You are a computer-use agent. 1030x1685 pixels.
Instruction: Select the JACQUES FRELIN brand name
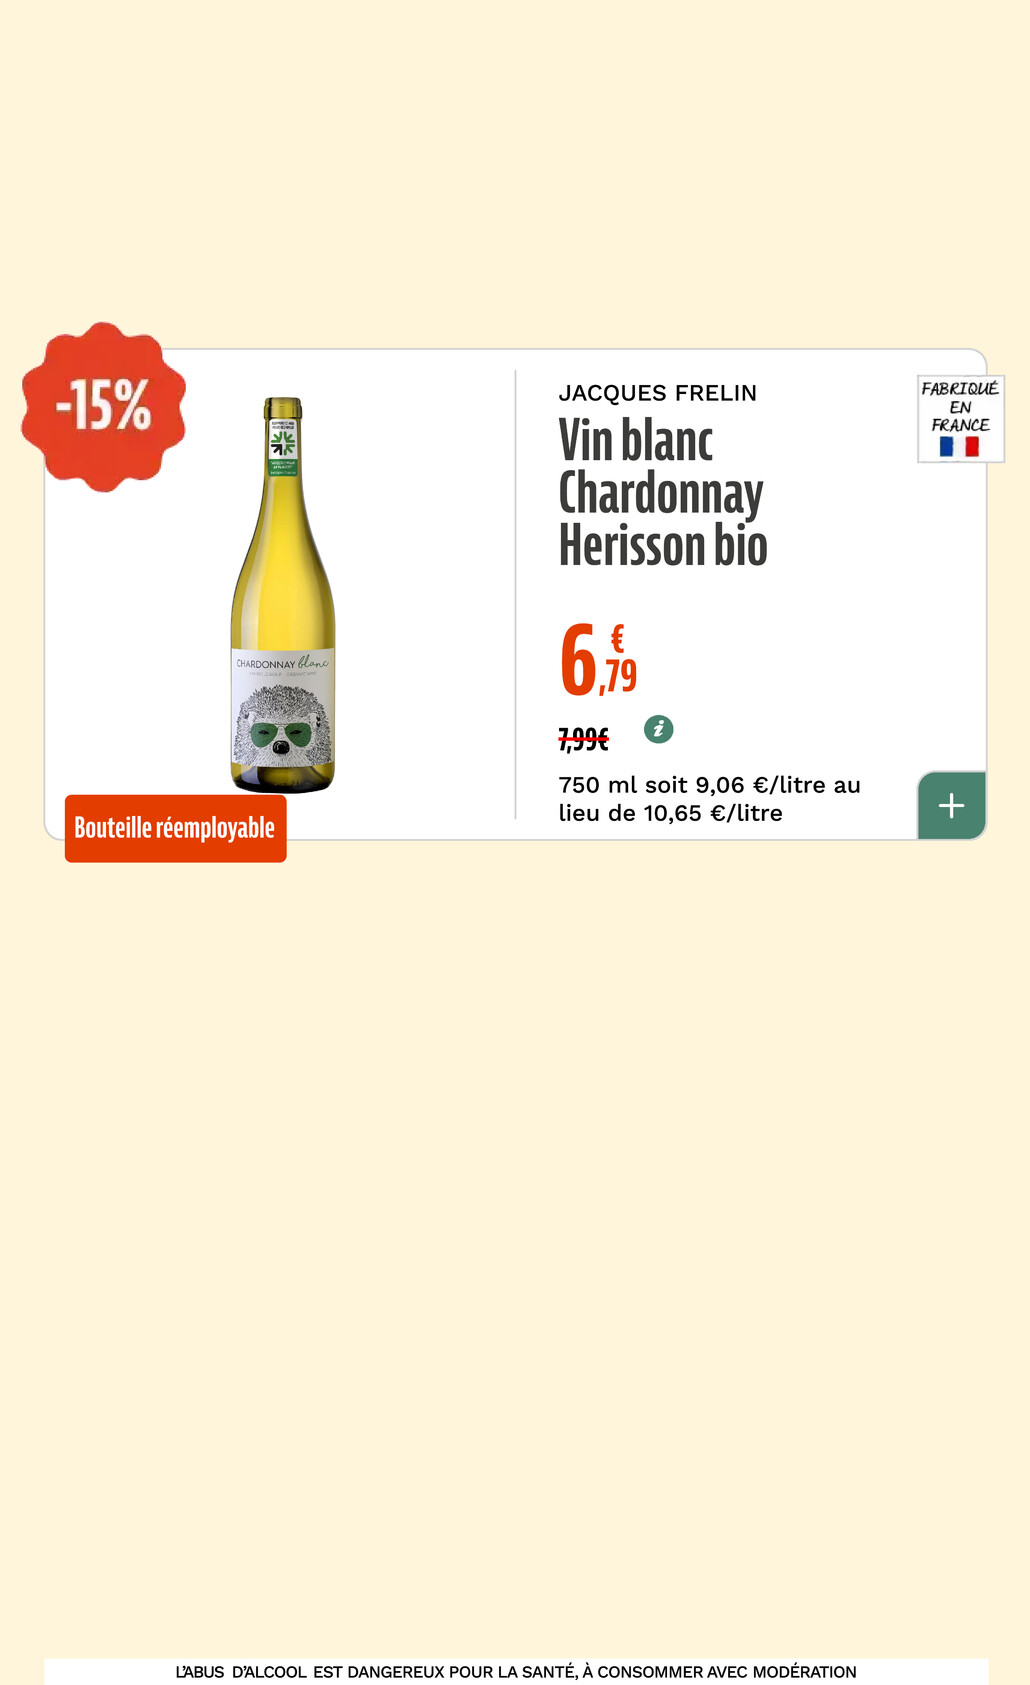657,393
